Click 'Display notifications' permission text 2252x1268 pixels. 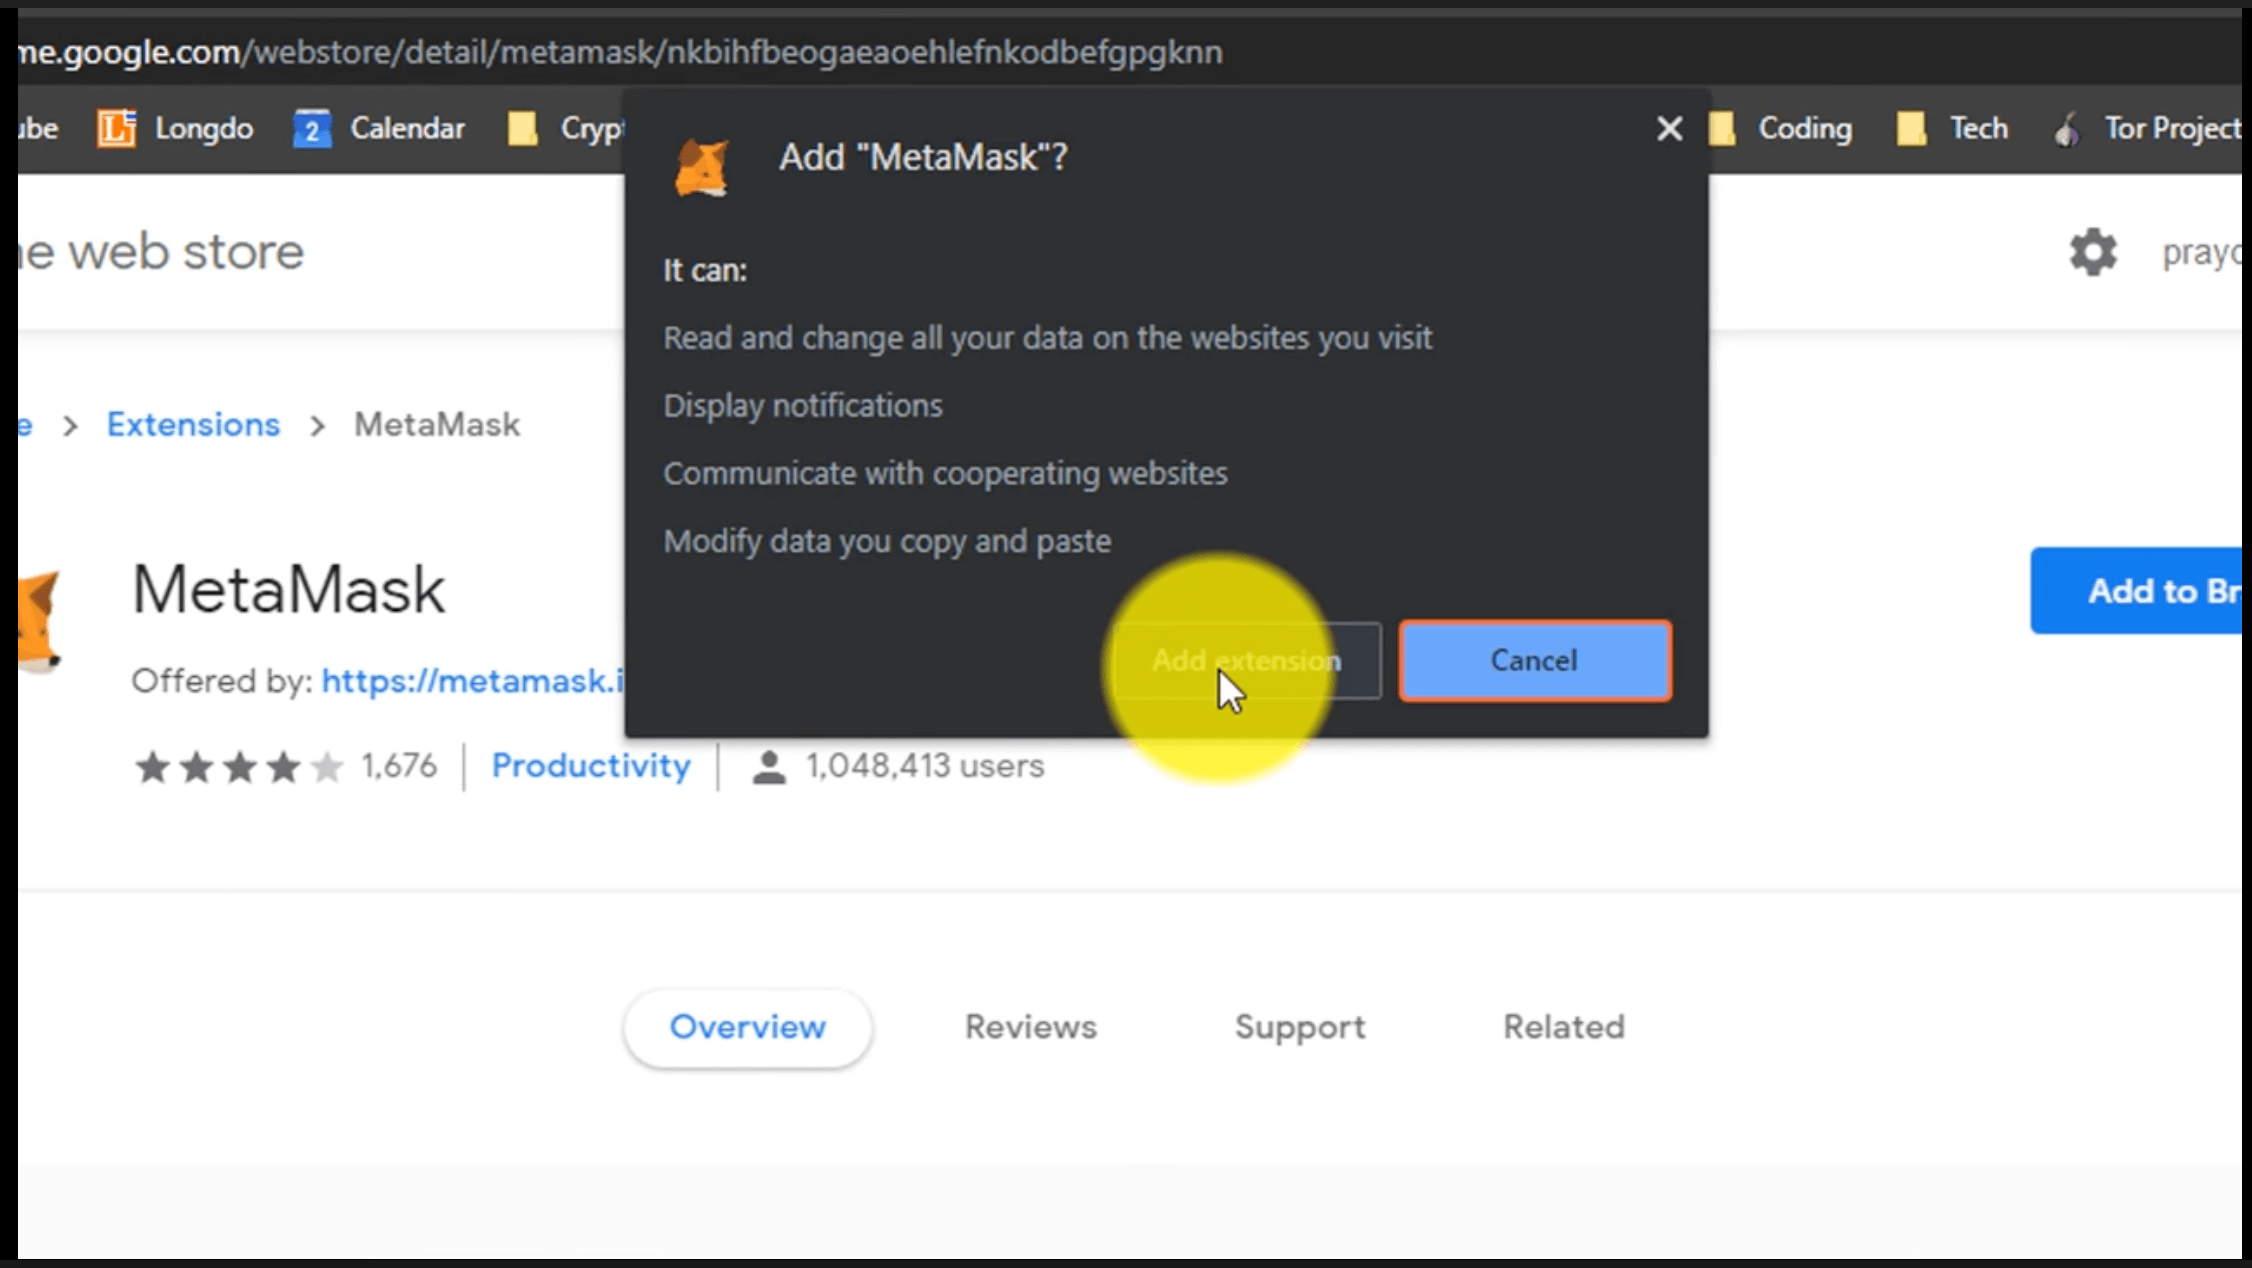pos(803,406)
